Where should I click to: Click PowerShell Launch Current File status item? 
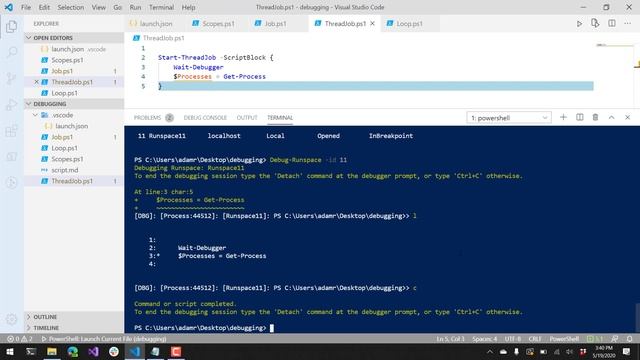click(104, 339)
